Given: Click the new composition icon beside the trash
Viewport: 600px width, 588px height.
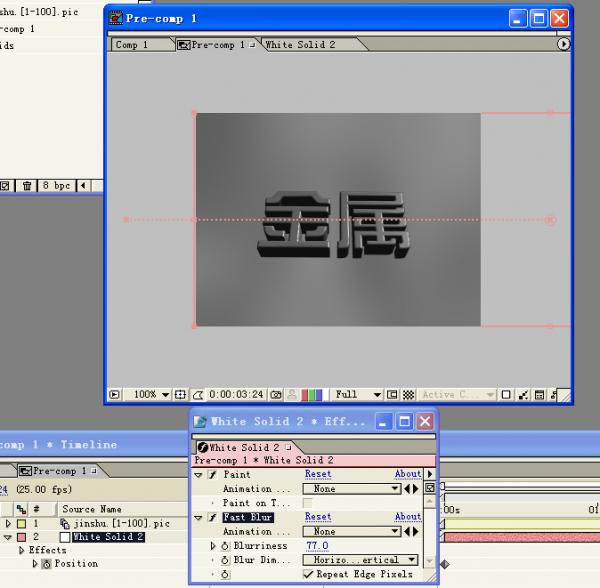Looking at the screenshot, I should pyautogui.click(x=5, y=186).
